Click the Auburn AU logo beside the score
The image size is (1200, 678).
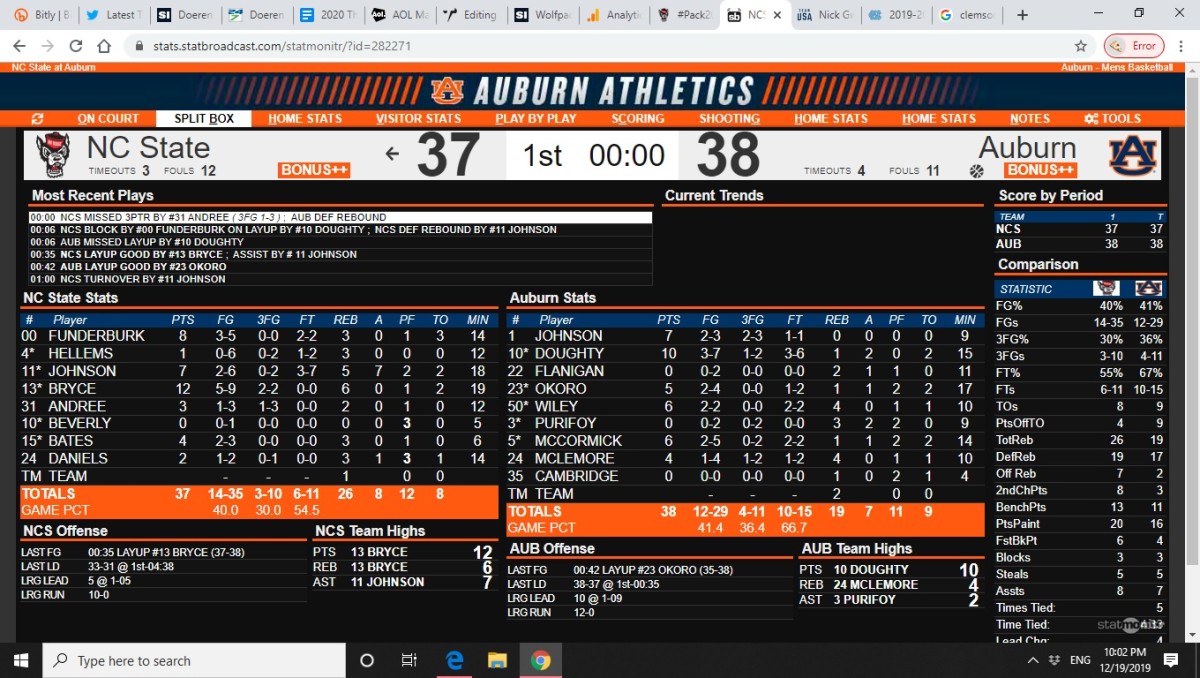1132,155
